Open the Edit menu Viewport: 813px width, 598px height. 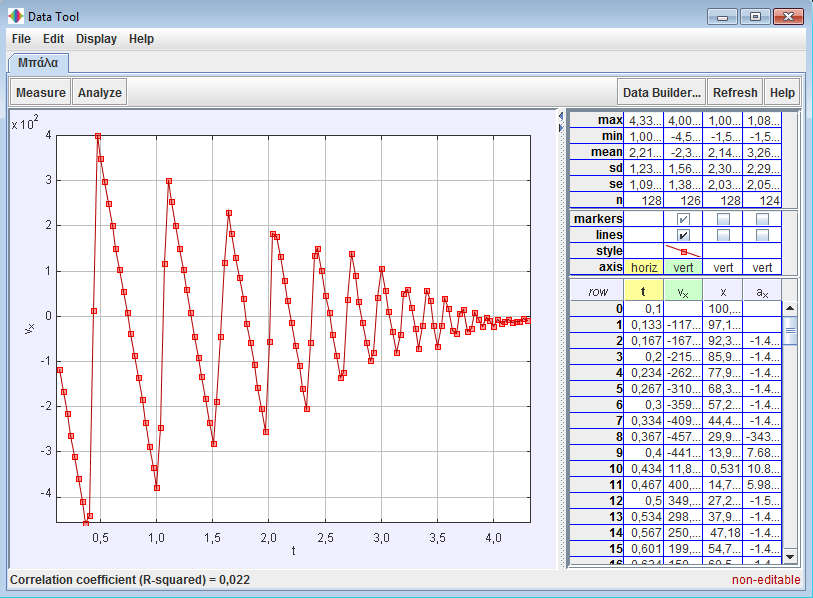(x=53, y=39)
